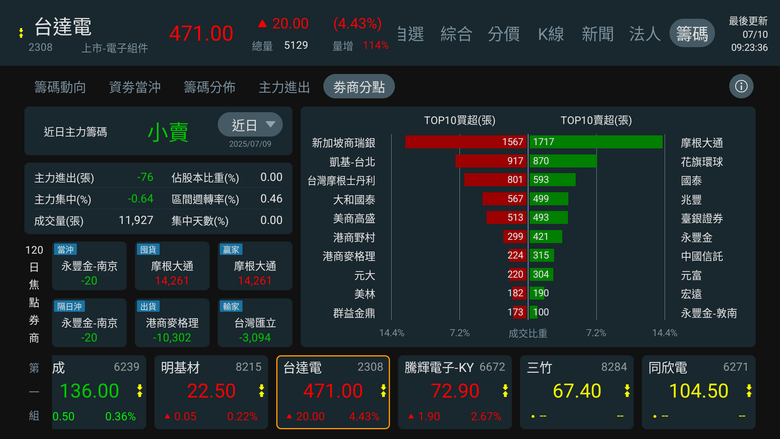This screenshot has height=439, width=780.
Task: Open the 近日 period dropdown
Action: click(250, 125)
